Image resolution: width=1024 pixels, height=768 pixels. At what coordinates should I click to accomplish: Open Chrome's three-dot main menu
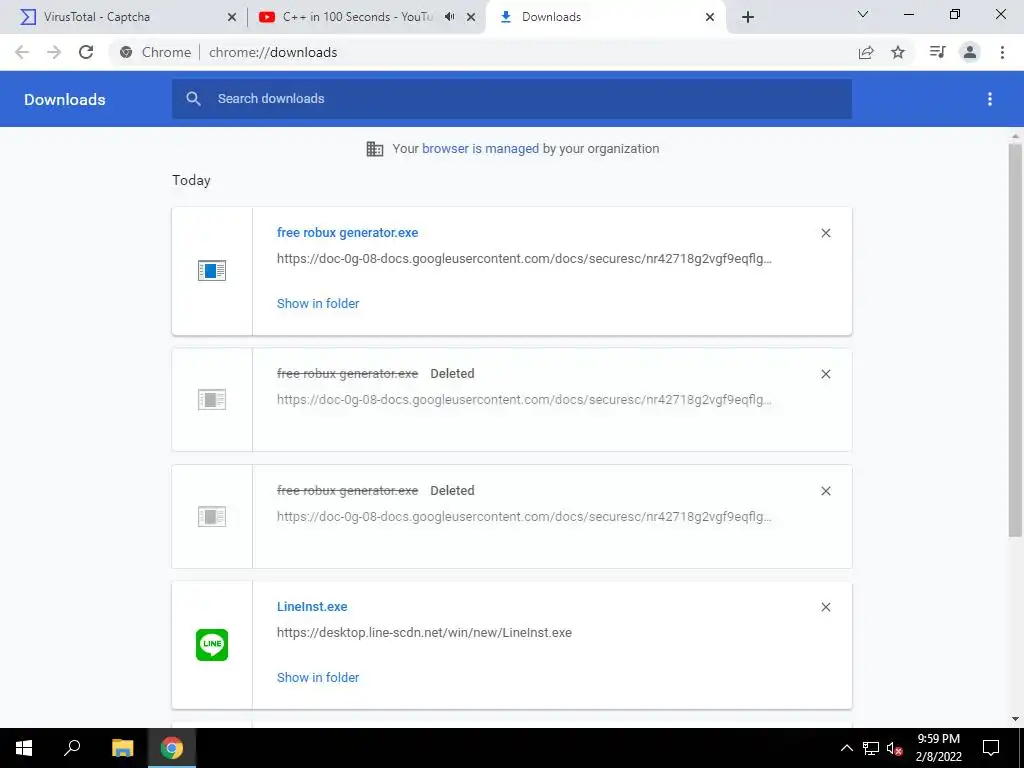(1002, 52)
